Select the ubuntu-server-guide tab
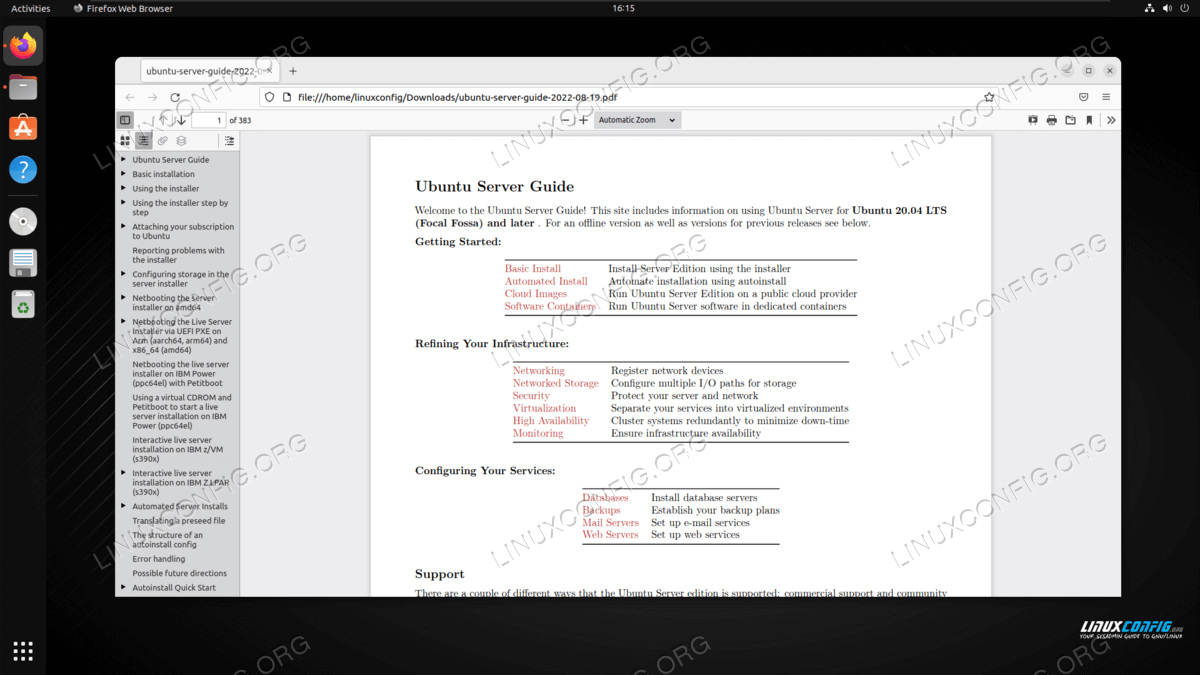Image resolution: width=1200 pixels, height=675 pixels. [x=209, y=71]
